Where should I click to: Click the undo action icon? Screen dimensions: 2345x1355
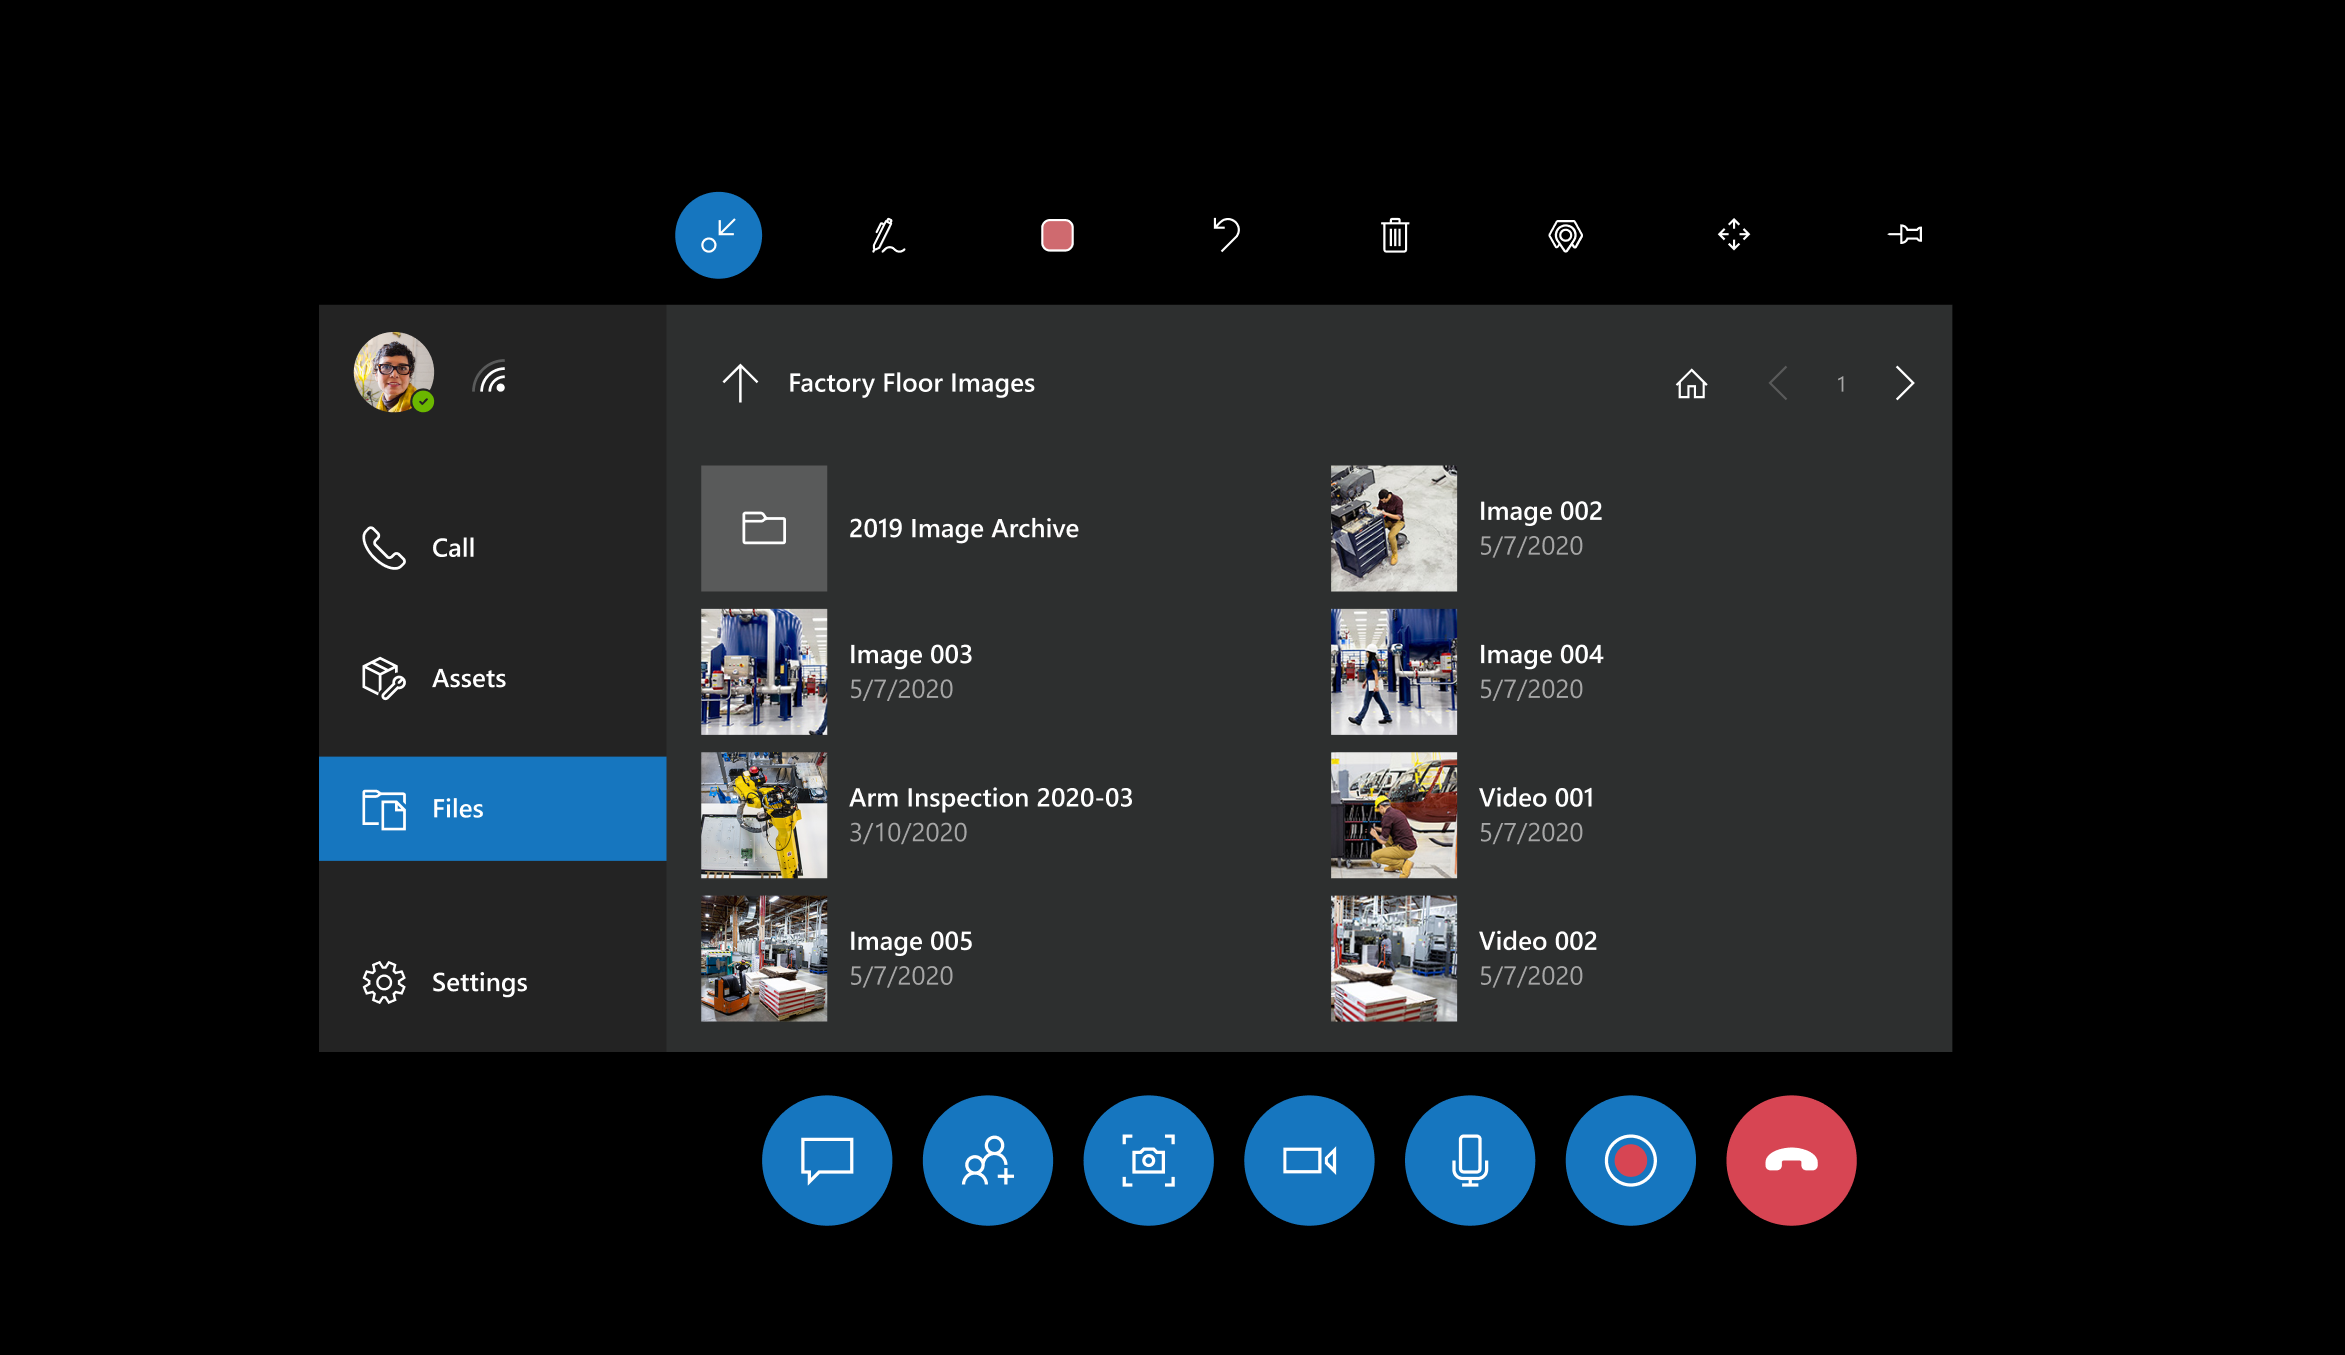(1226, 234)
